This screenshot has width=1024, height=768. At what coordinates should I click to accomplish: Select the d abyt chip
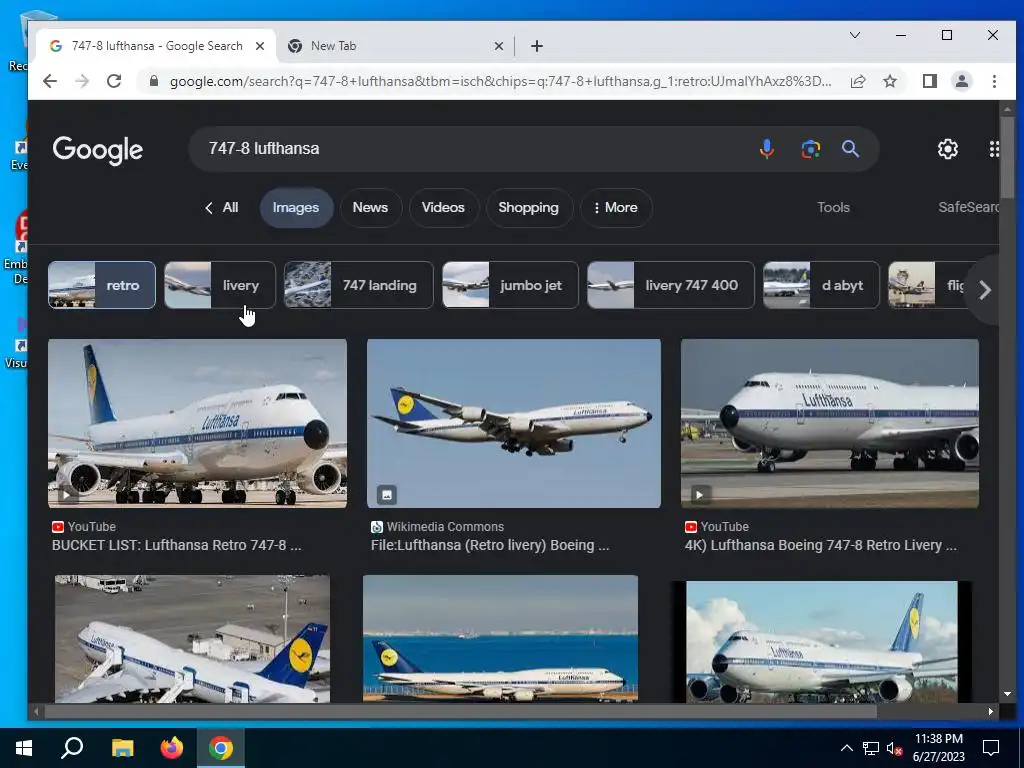click(821, 285)
